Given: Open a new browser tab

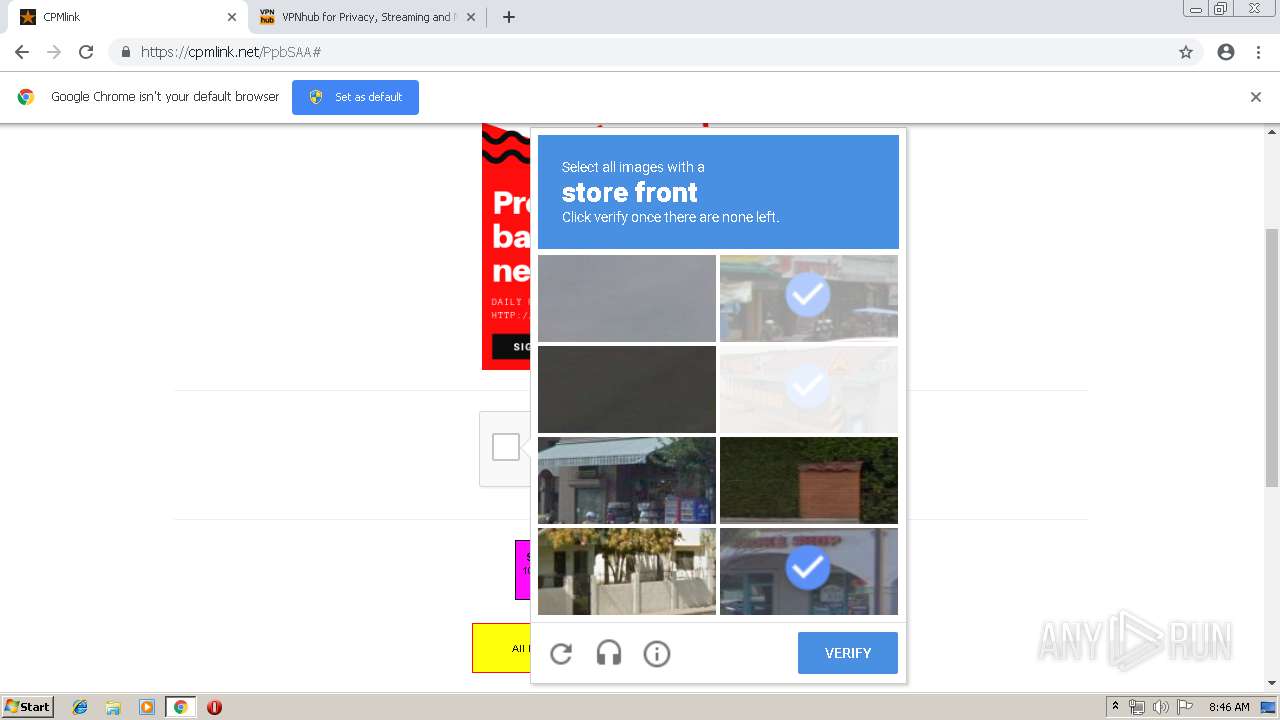Looking at the screenshot, I should tap(508, 17).
